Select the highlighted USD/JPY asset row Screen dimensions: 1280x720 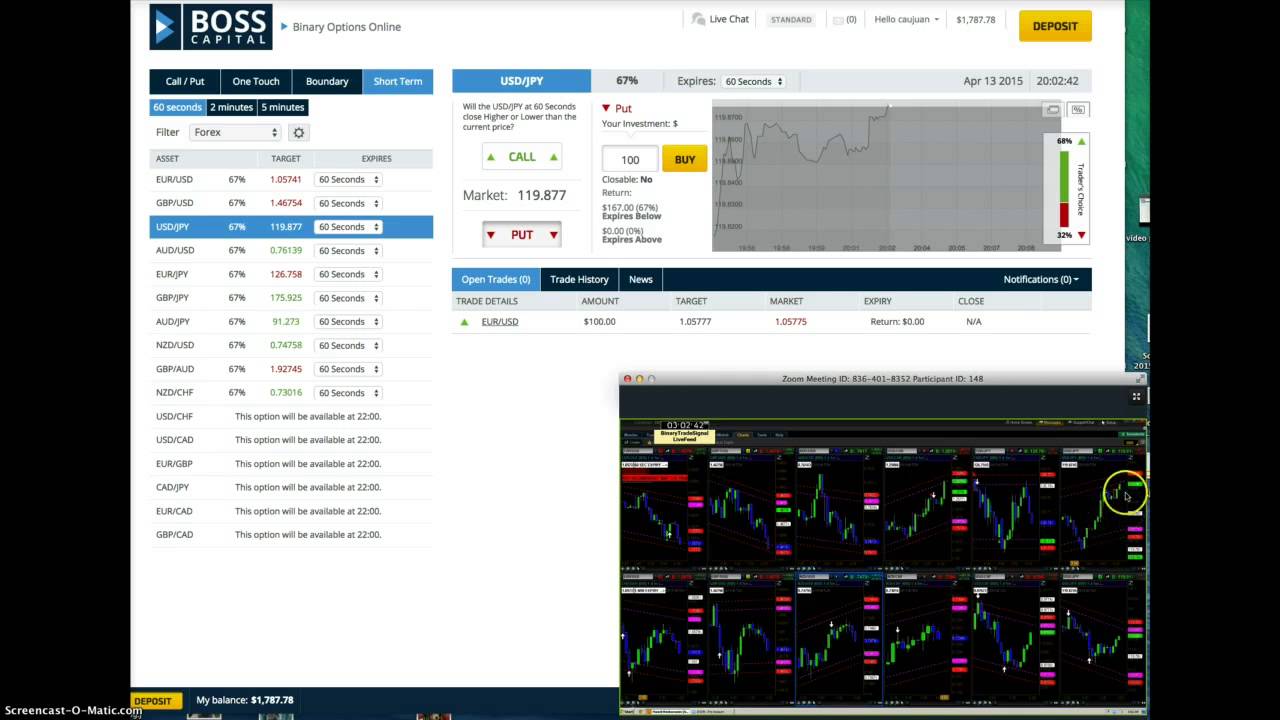pyautogui.click(x=291, y=227)
